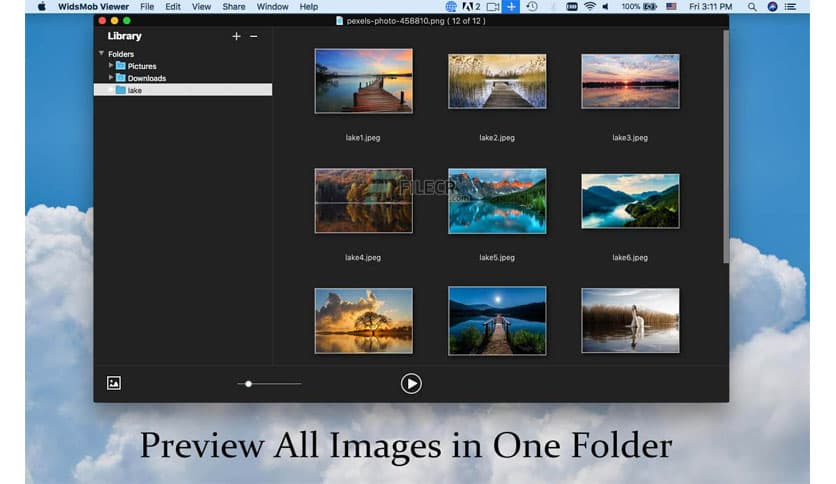Open the Edit menu

[172, 6]
